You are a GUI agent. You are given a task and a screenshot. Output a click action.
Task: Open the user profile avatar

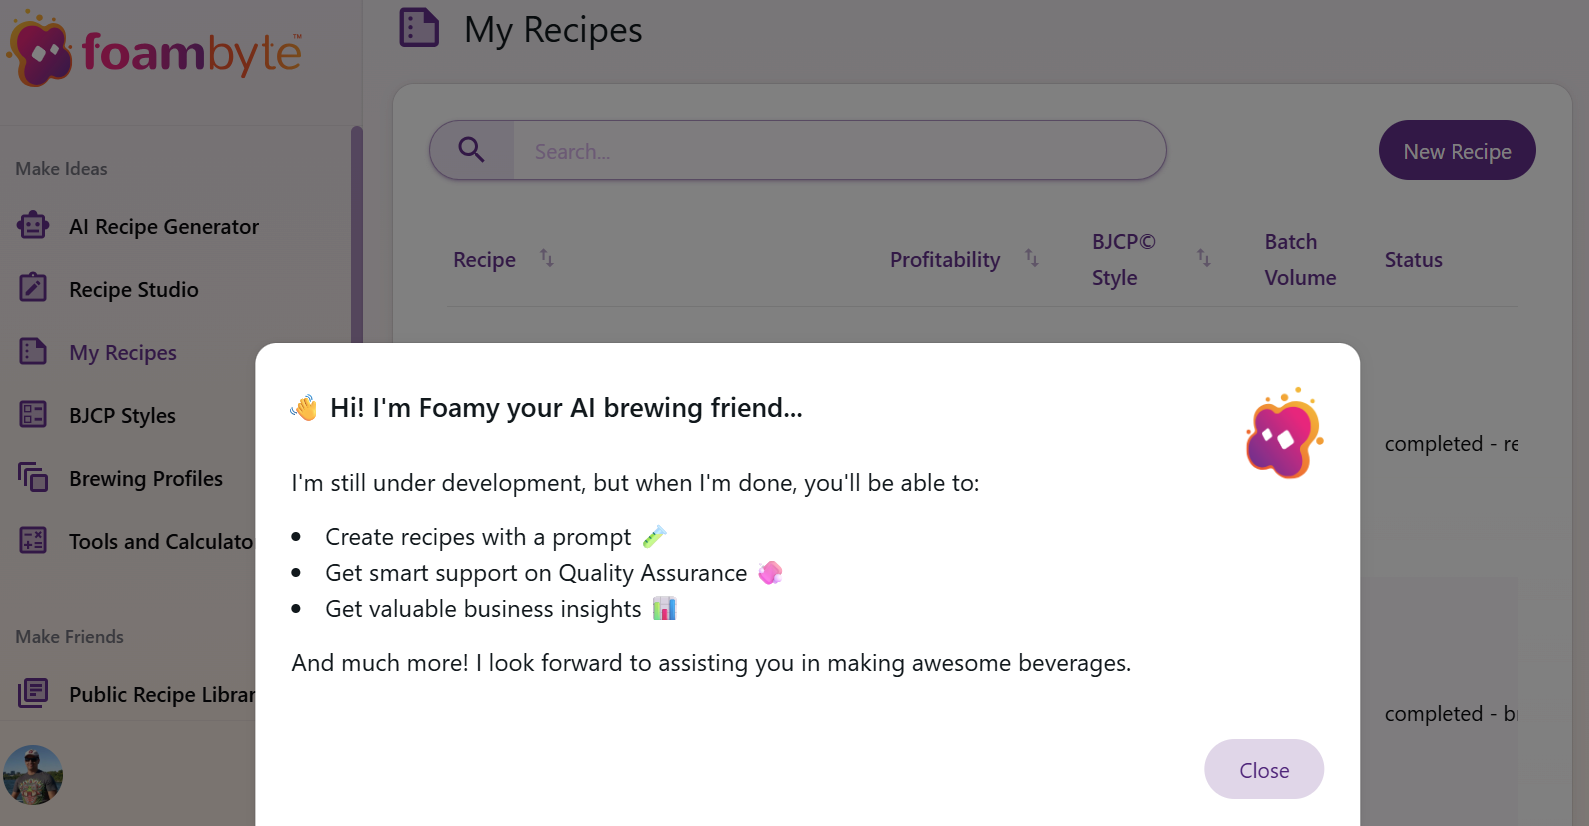pyautogui.click(x=33, y=775)
